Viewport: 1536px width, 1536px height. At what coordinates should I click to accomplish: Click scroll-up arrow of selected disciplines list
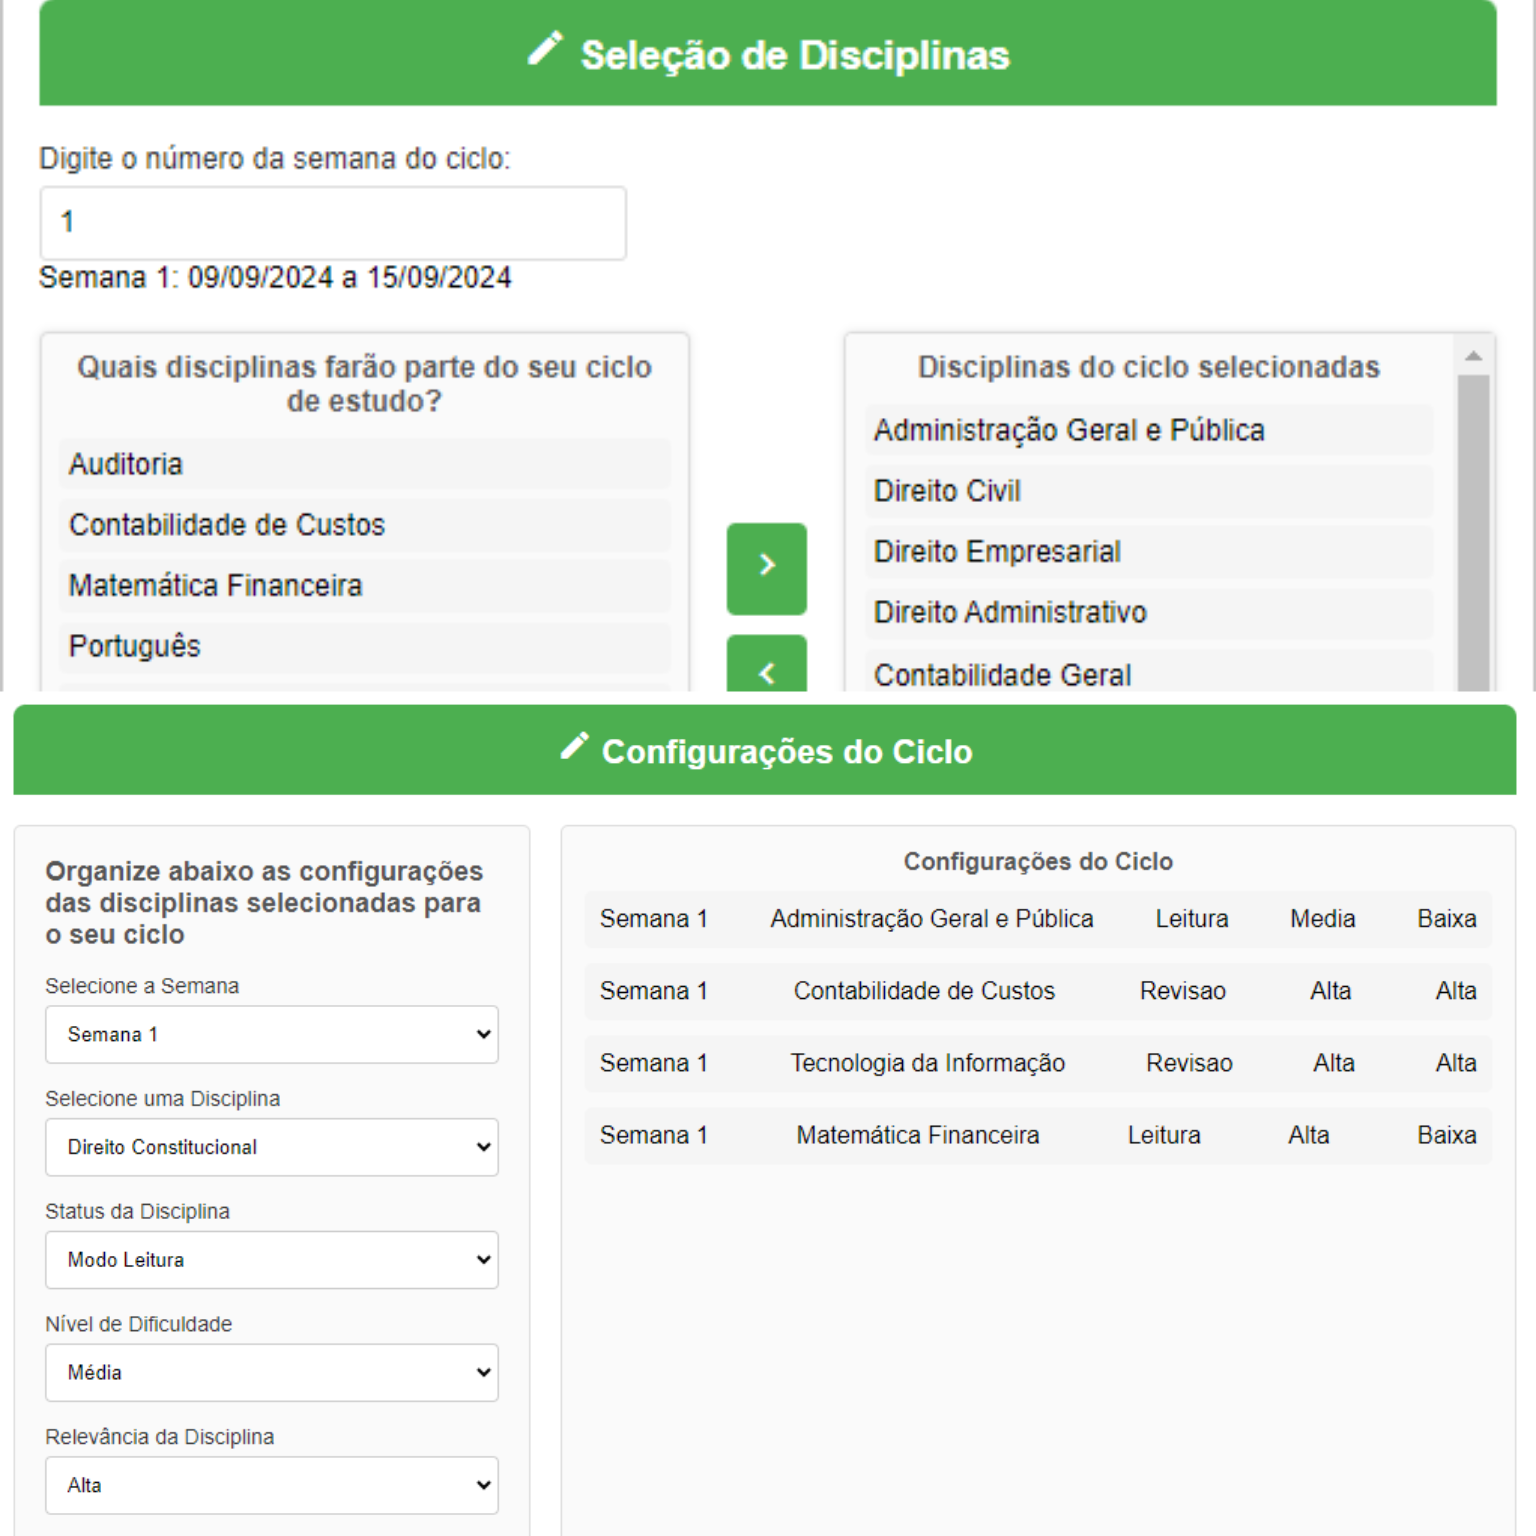(x=1473, y=356)
